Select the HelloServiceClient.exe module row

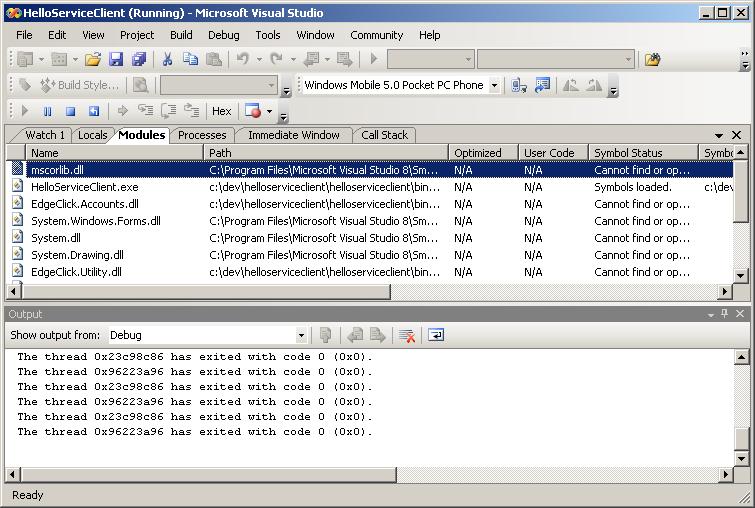[370, 187]
